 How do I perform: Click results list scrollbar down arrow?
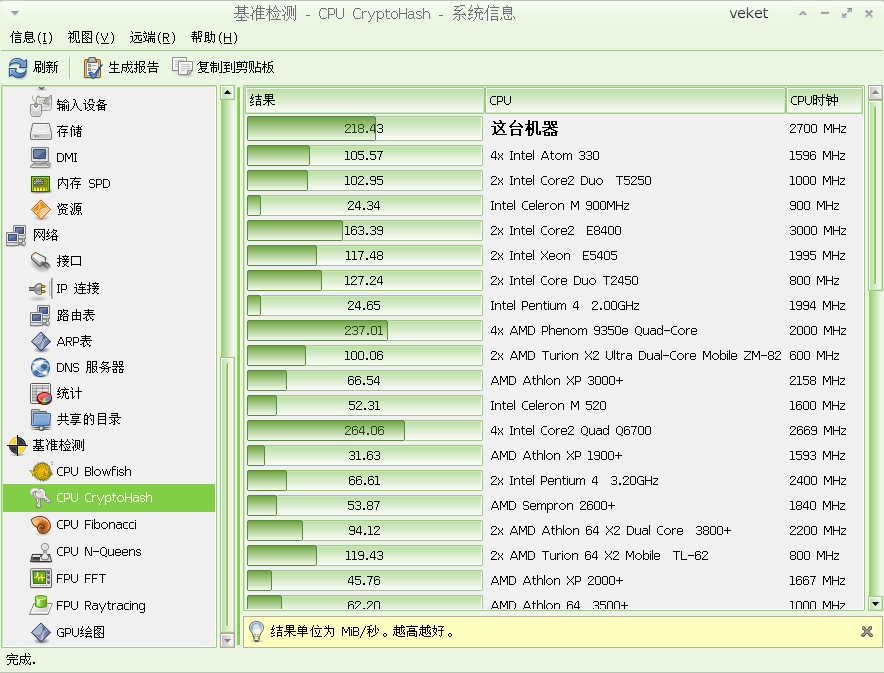pos(875,604)
